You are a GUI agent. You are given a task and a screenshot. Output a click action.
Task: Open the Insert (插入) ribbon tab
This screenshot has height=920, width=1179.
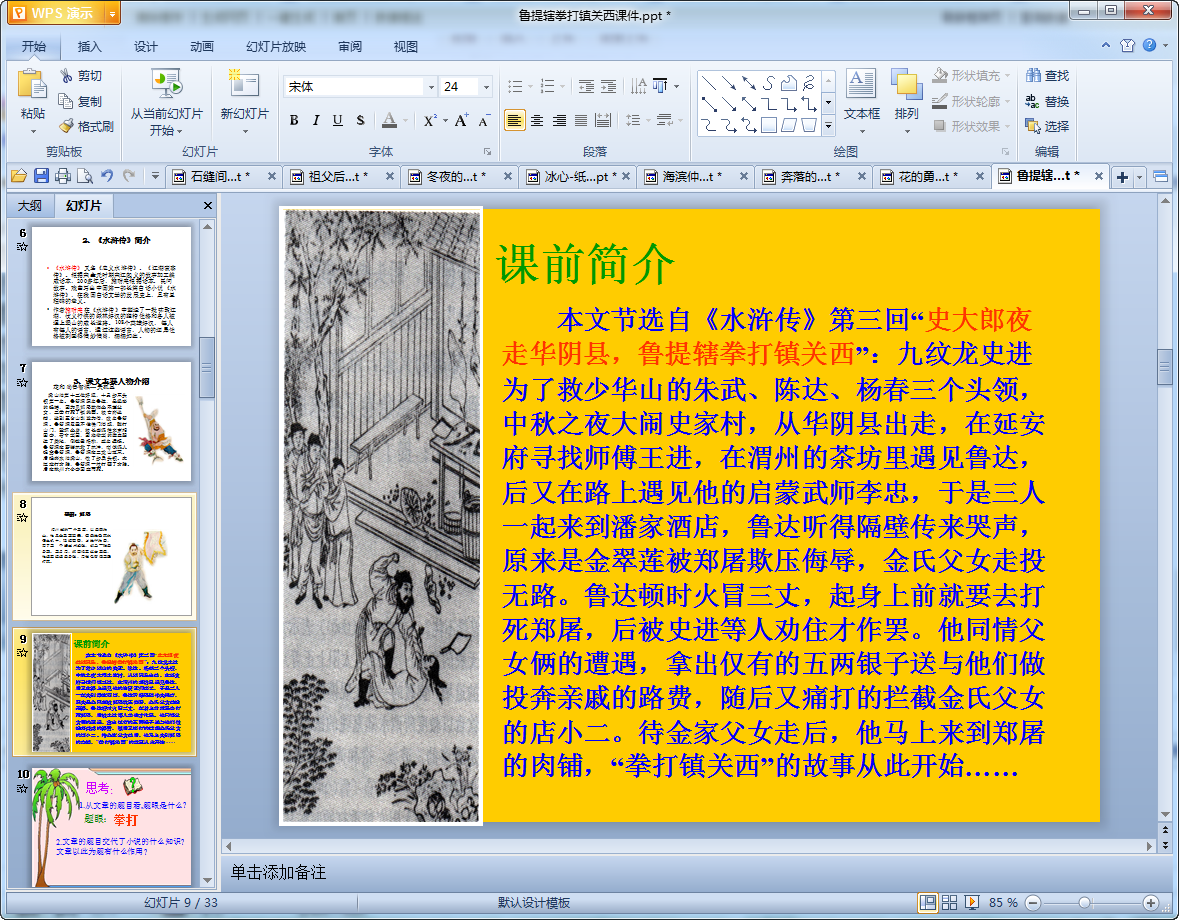click(89, 47)
